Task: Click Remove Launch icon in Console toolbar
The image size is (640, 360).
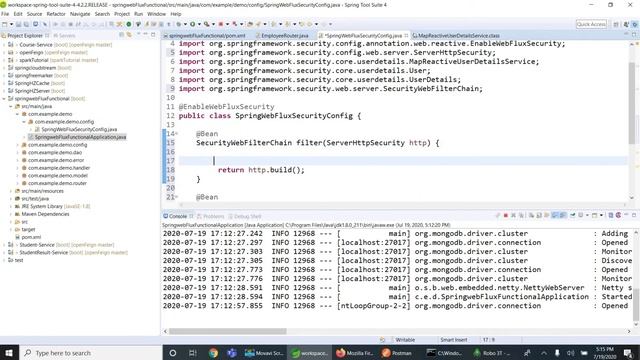Action: [x=513, y=216]
